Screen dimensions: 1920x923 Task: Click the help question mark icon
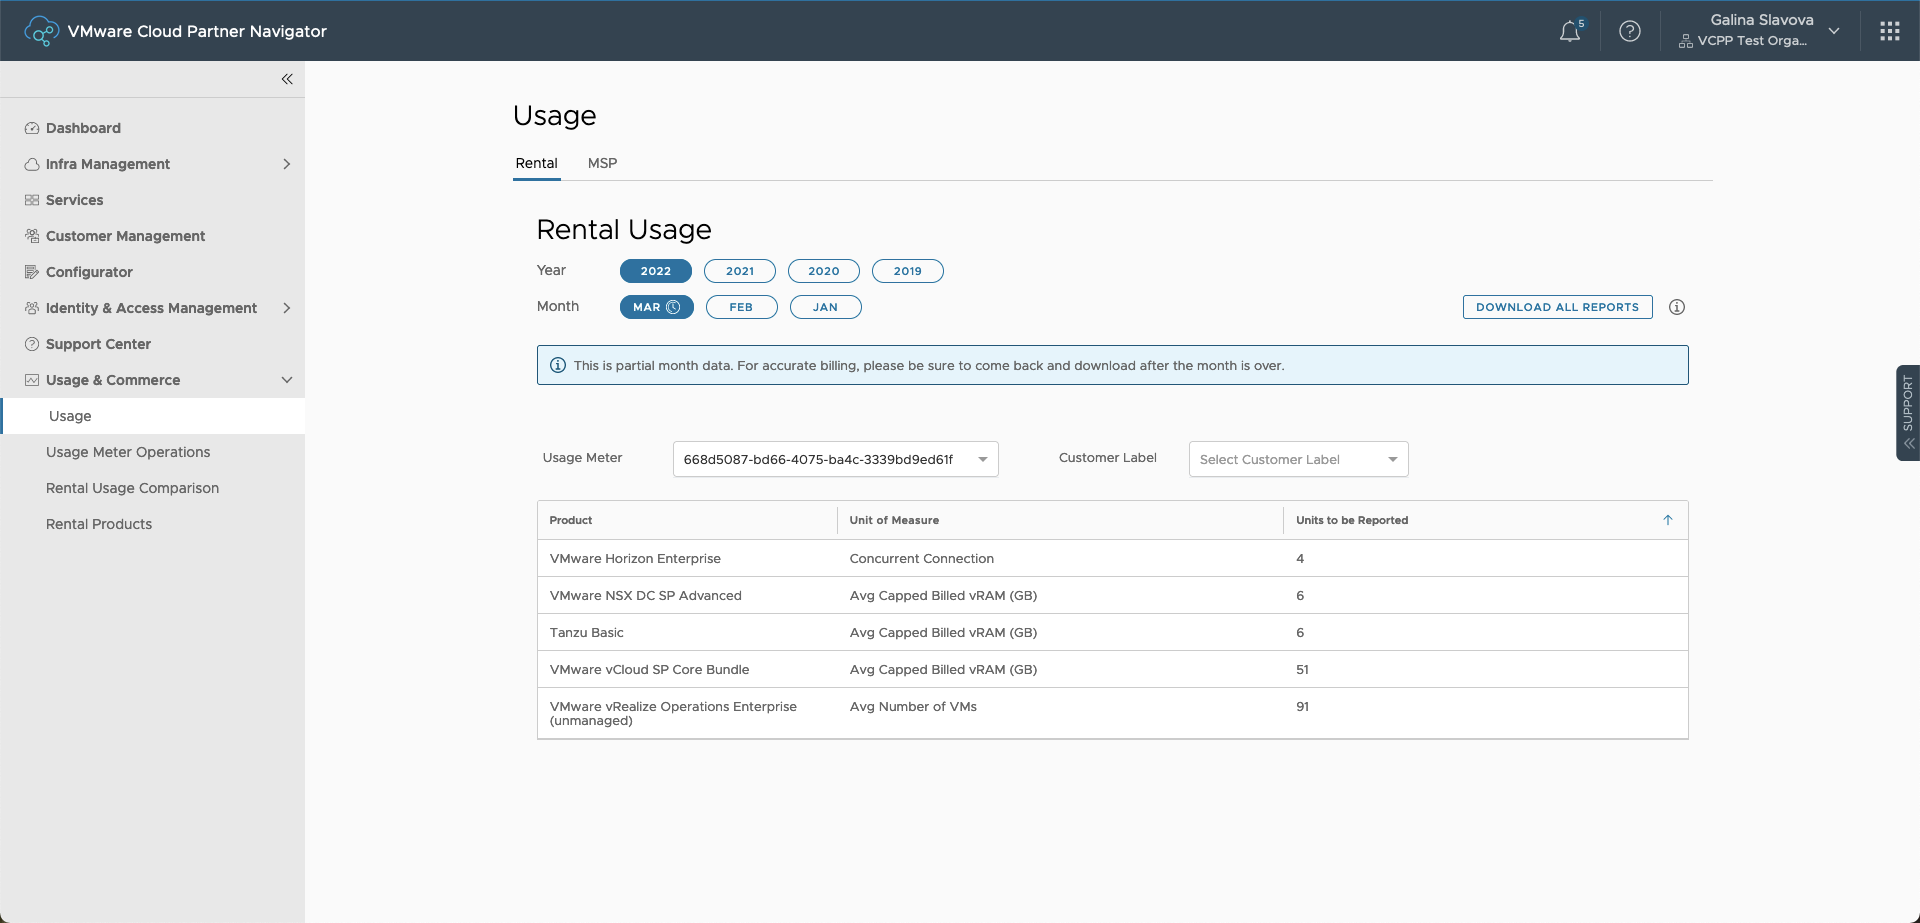pos(1630,31)
